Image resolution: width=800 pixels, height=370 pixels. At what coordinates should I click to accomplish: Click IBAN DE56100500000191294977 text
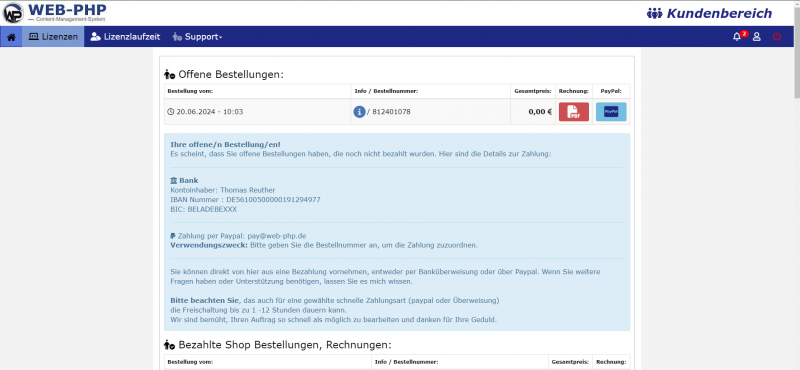point(273,200)
